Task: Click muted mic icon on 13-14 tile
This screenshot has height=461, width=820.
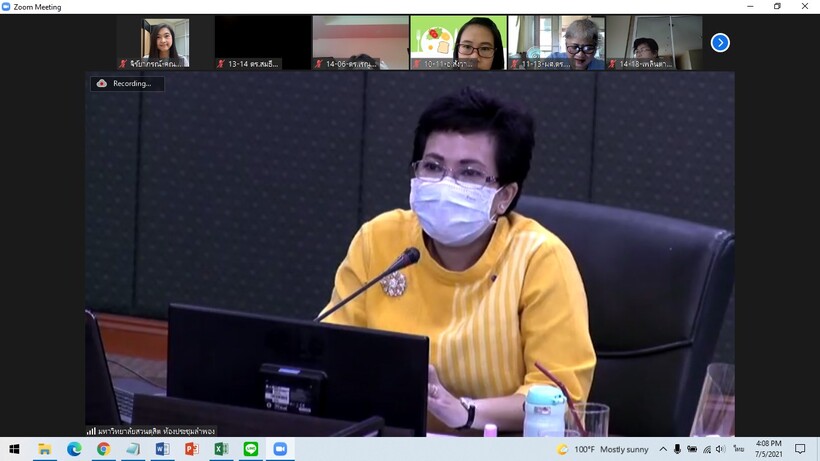Action: tap(221, 64)
